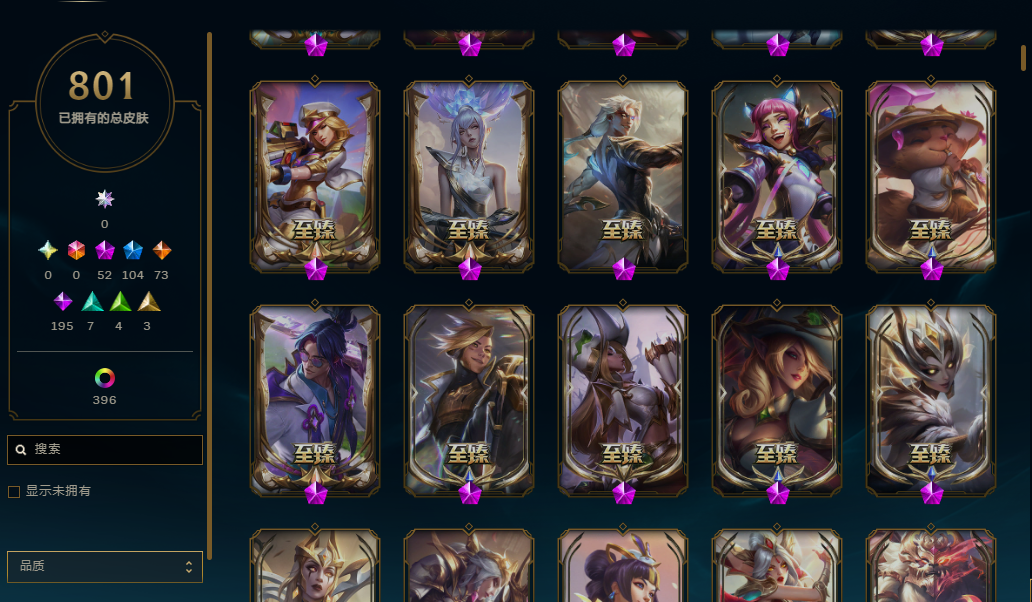Select the magenta gem icon showing 52
The image size is (1032, 602).
pos(105,250)
